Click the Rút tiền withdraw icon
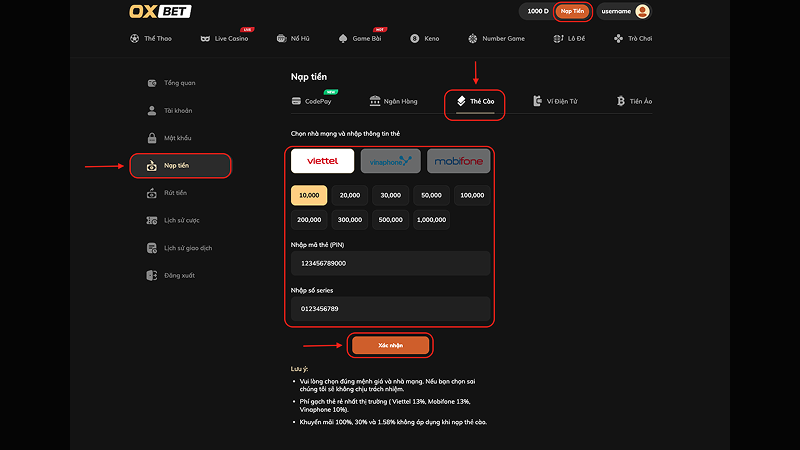The width and height of the screenshot is (800, 450). click(152, 193)
